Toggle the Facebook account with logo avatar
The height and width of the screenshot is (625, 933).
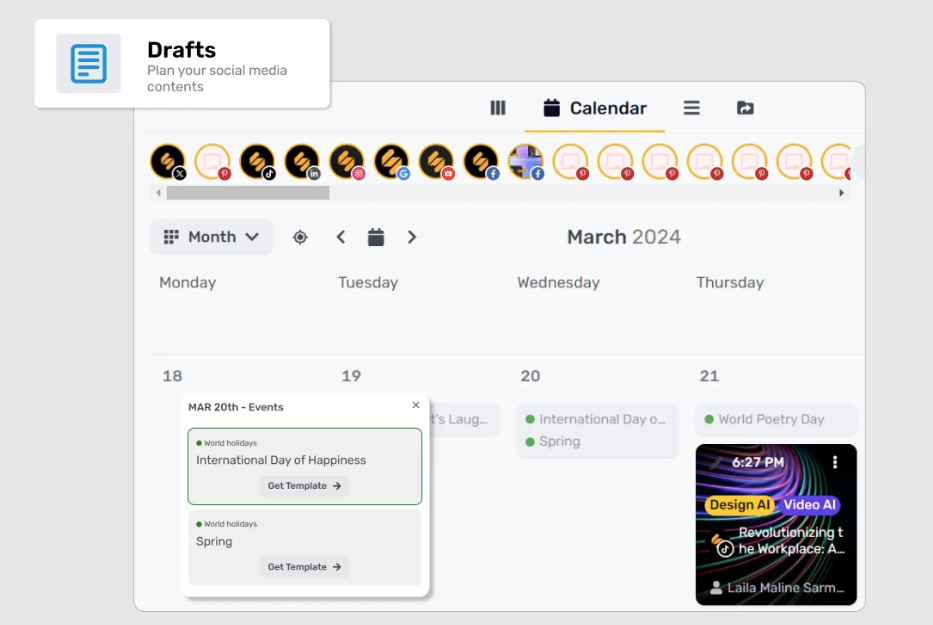click(x=481, y=161)
